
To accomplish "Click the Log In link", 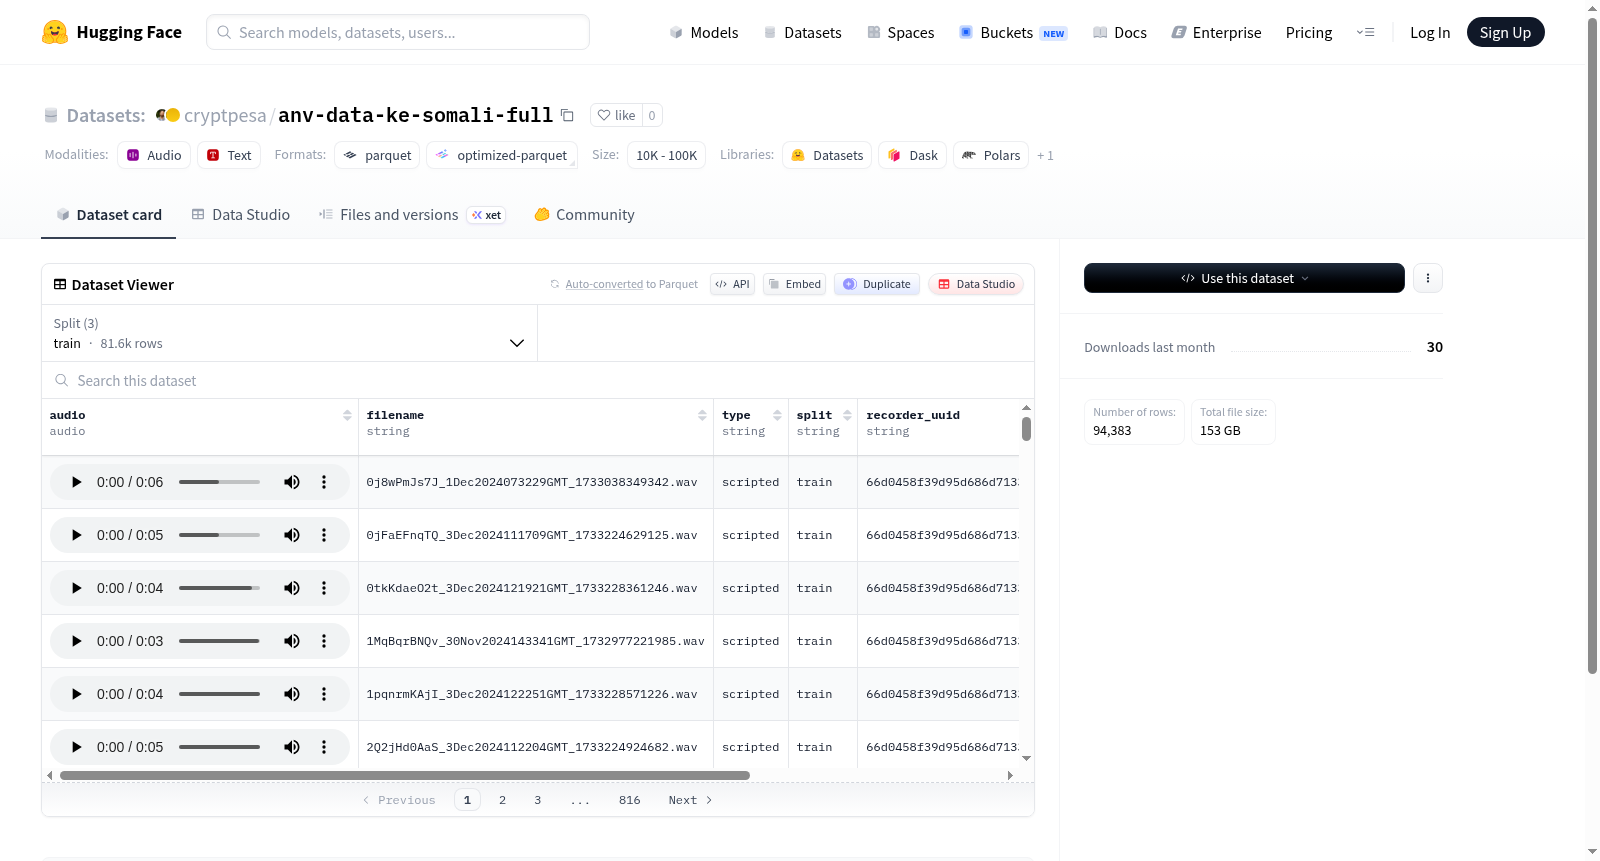I will [1430, 33].
